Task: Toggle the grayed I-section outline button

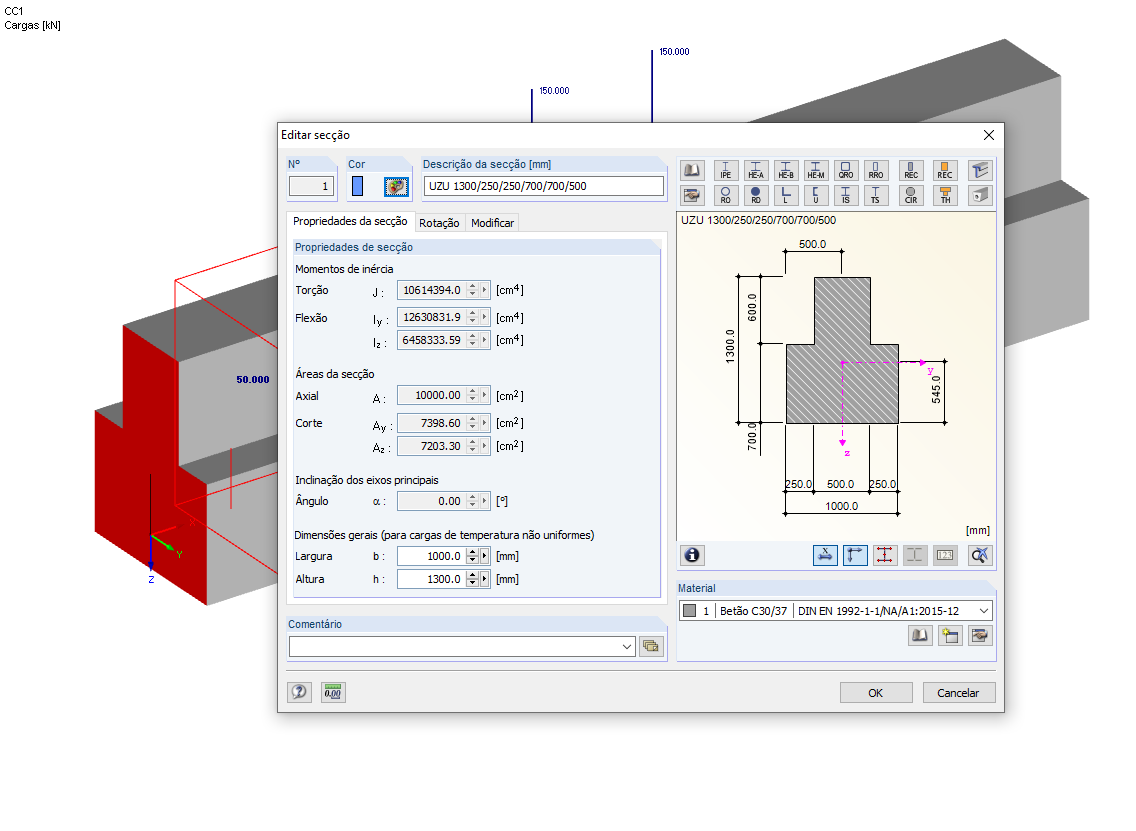Action: click(x=915, y=555)
